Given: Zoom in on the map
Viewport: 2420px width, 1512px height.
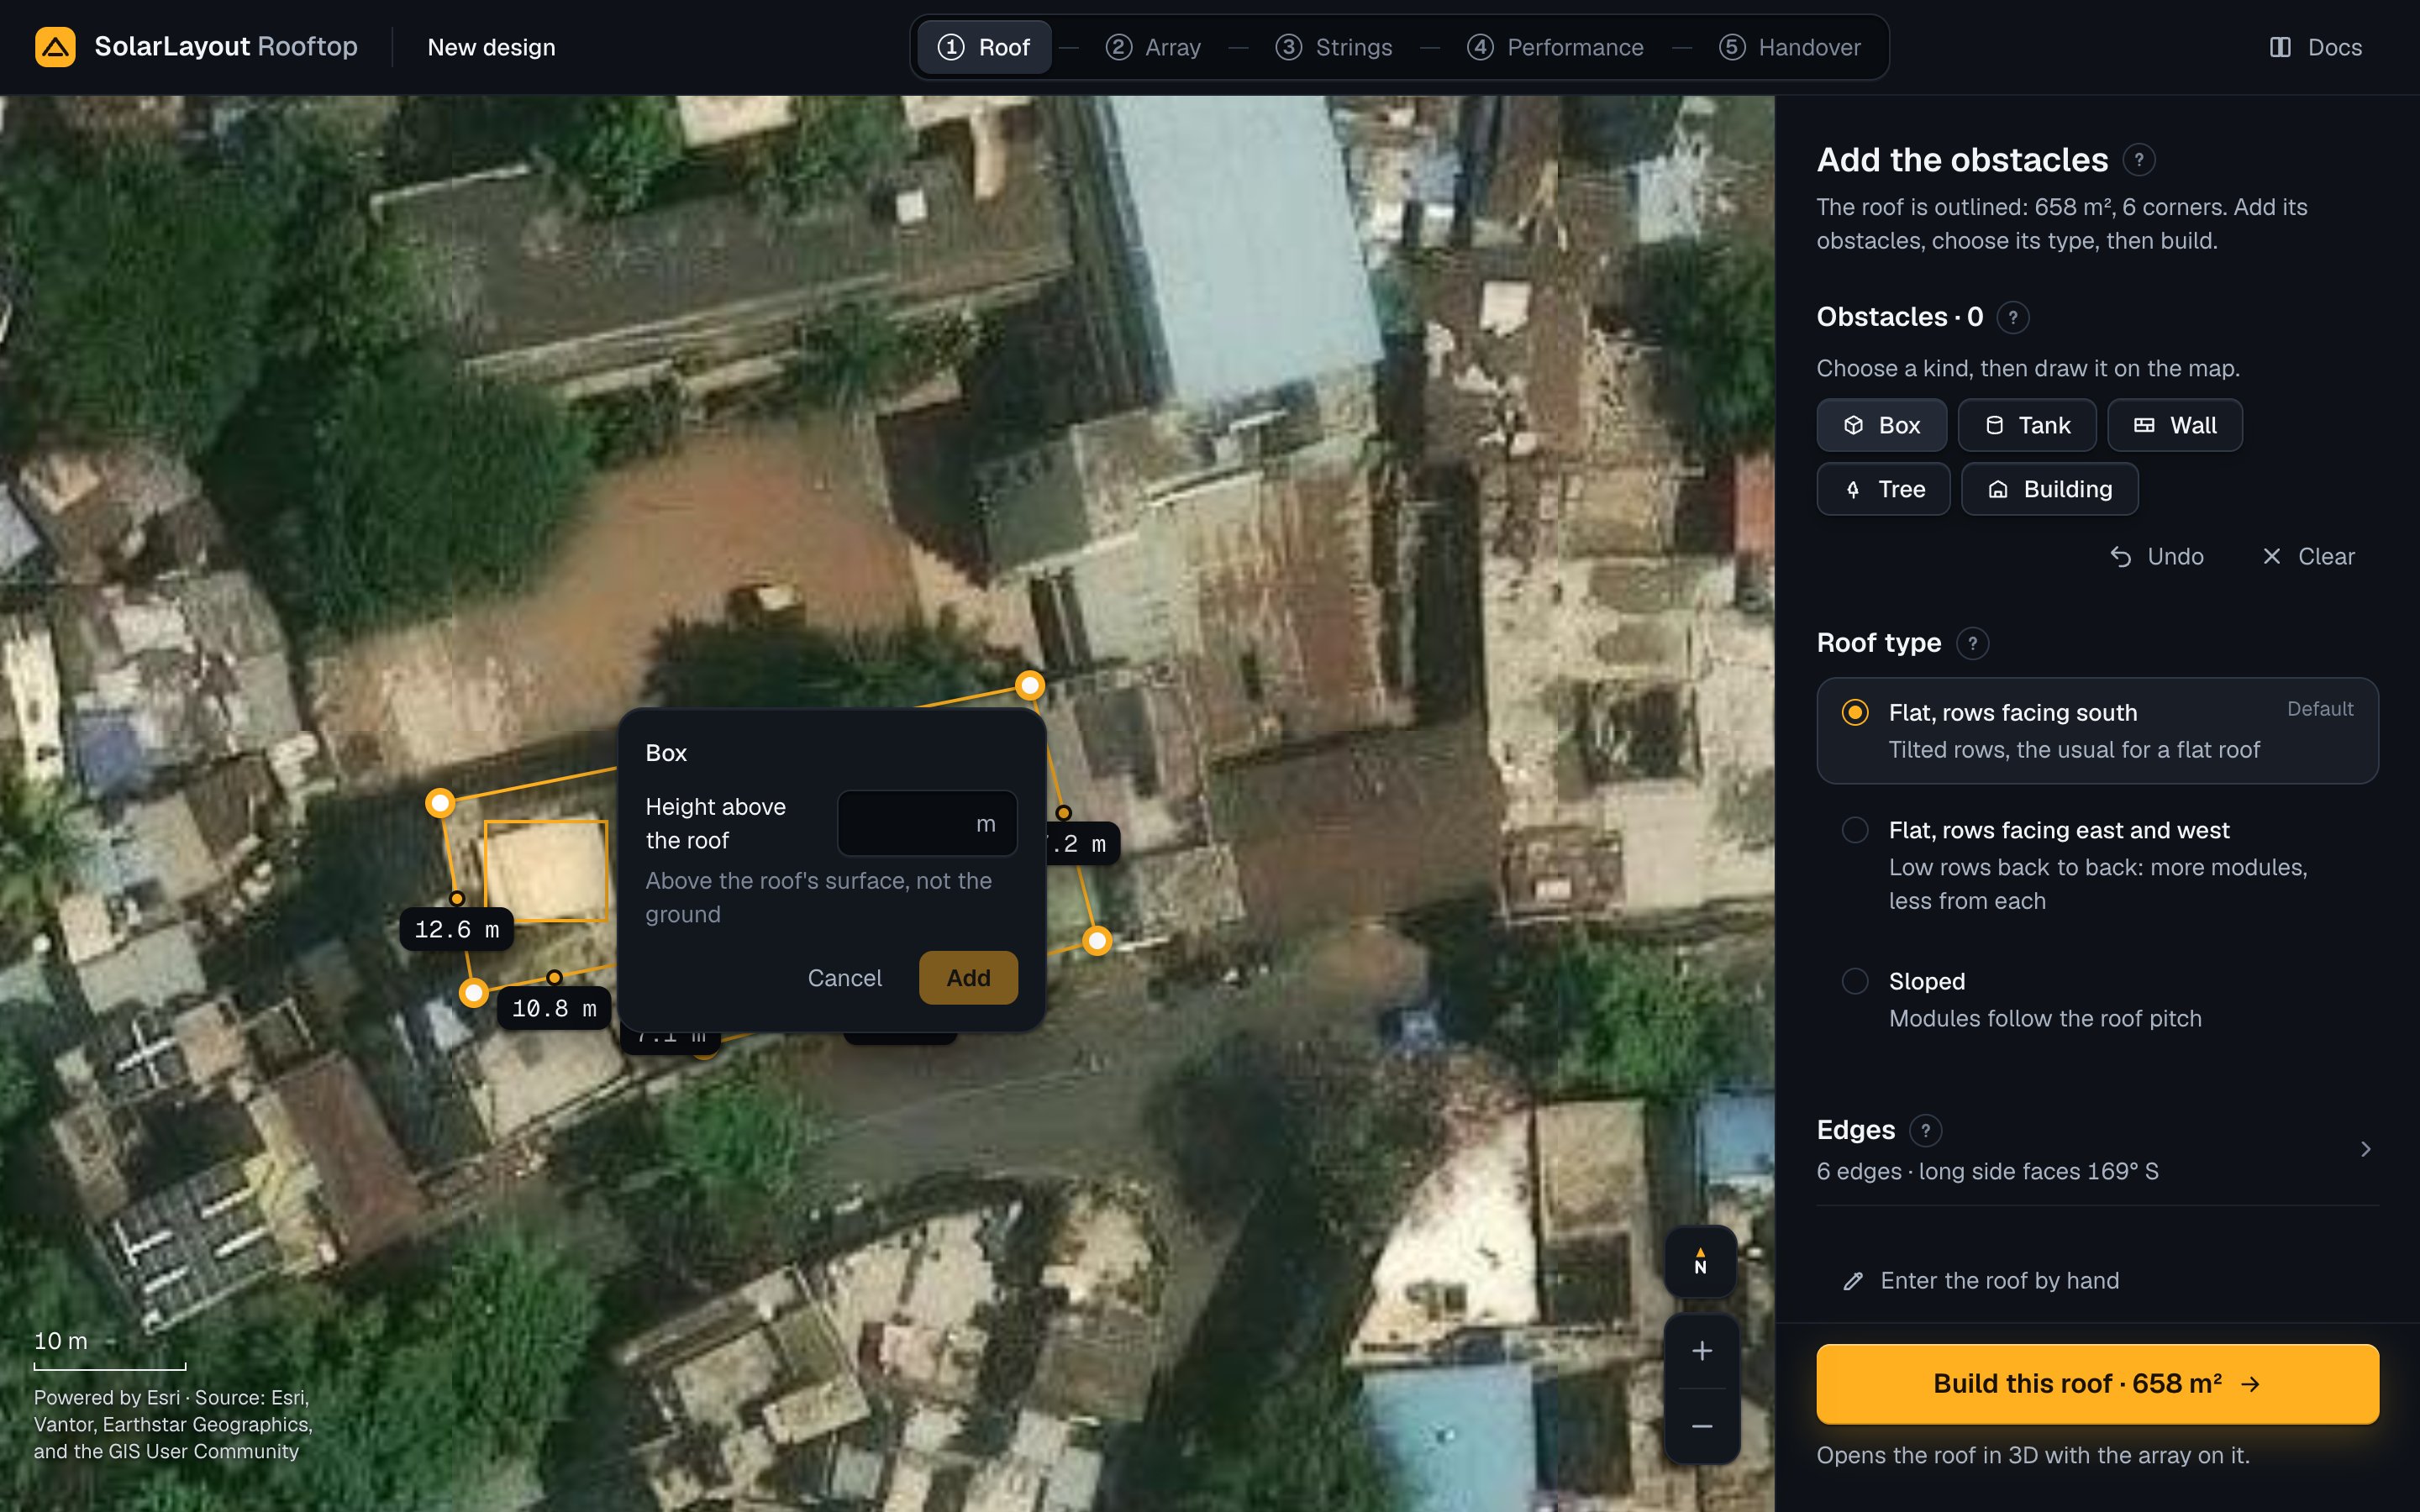Looking at the screenshot, I should coord(1701,1351).
